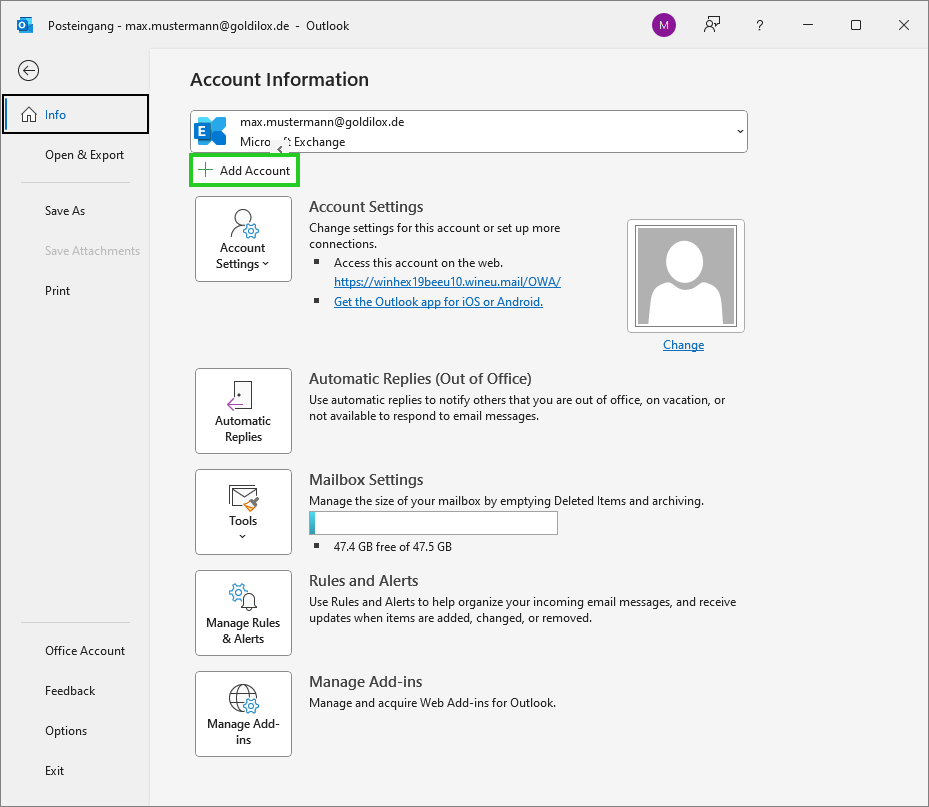
Task: Click Change under the profile picture
Action: click(683, 344)
